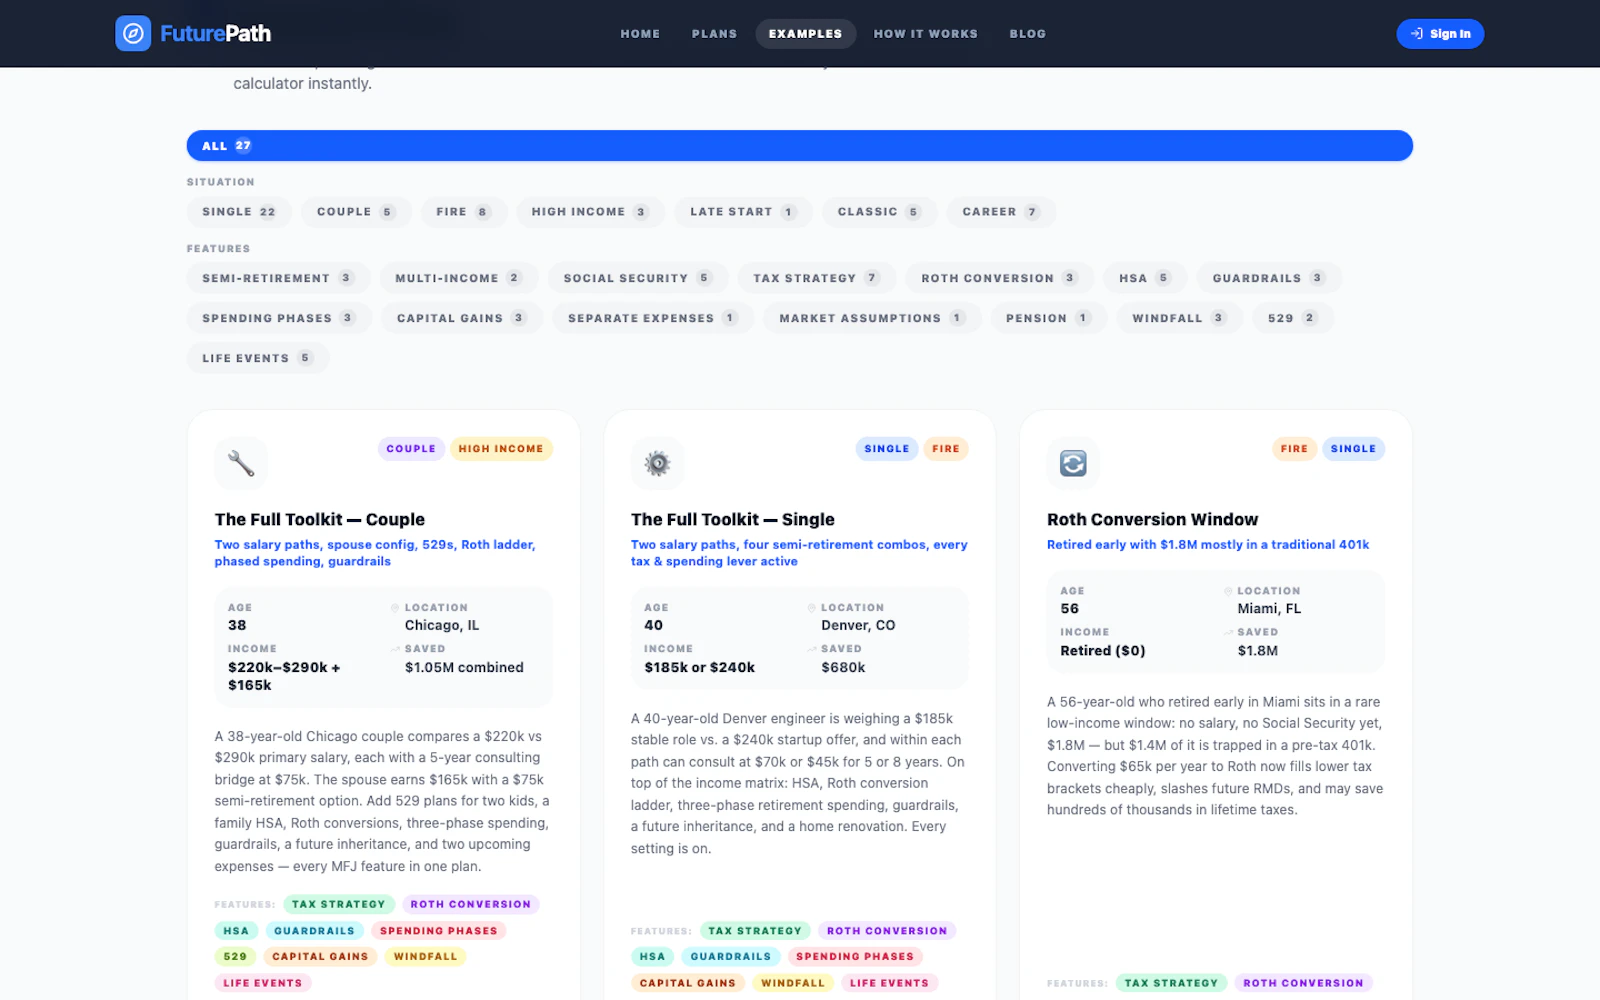Toggle the Career filter chip
The height and width of the screenshot is (1000, 1600).
[1001, 212]
